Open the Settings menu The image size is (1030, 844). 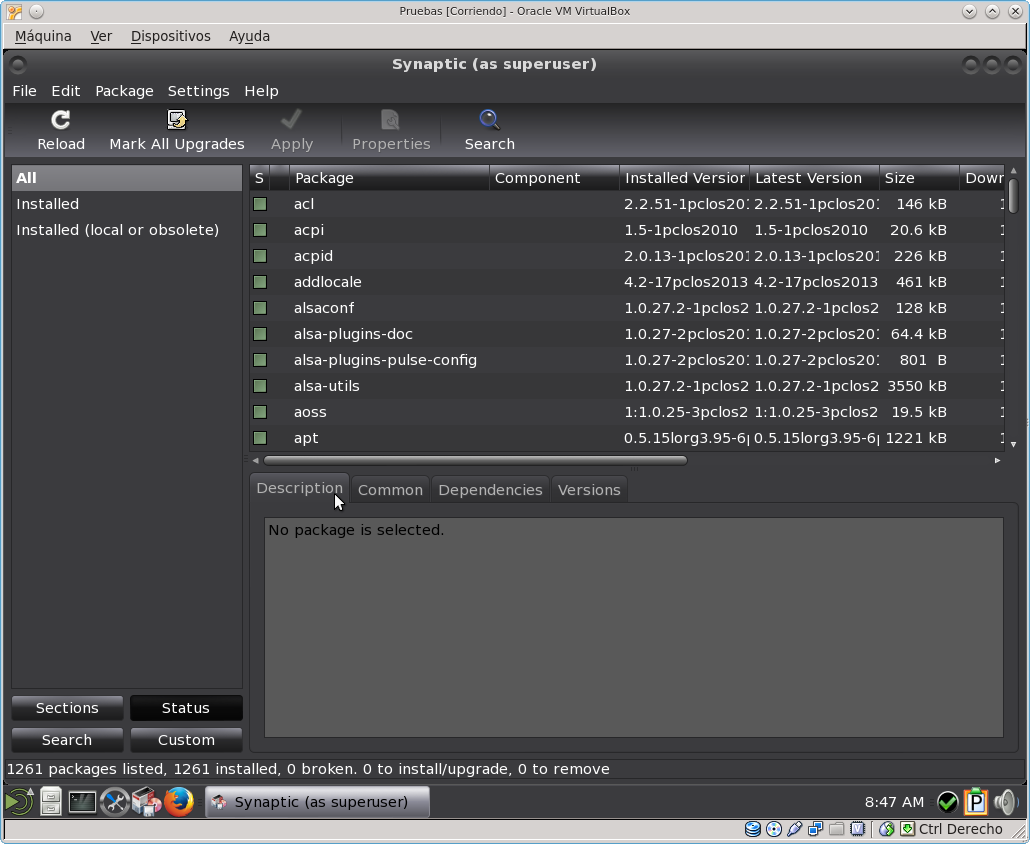[198, 91]
